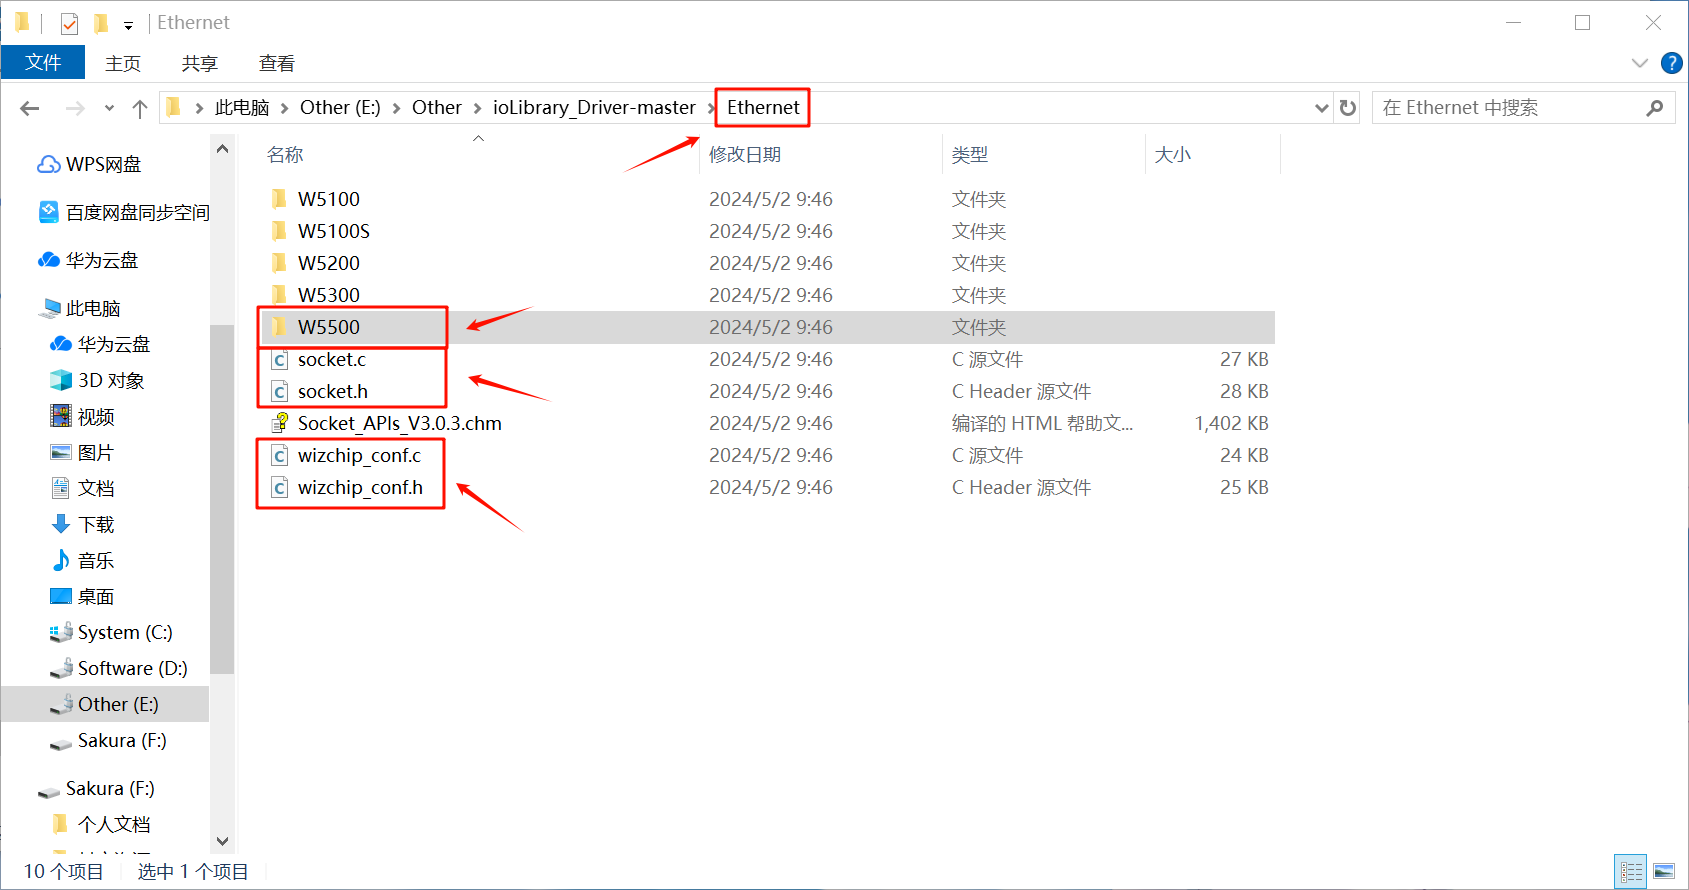
Task: Select the W5100S folder
Action: 333,231
